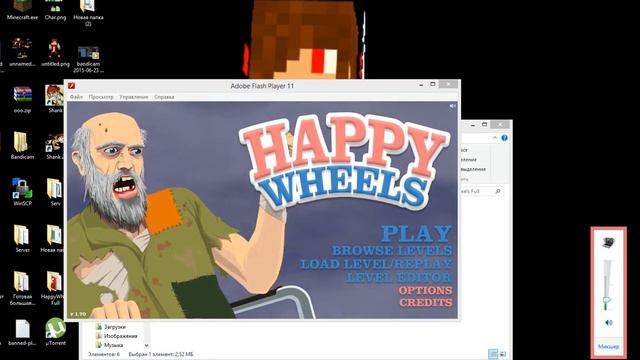This screenshot has width=640, height=360.
Task: Click the Flash Player logo in title bar
Action: click(71, 86)
